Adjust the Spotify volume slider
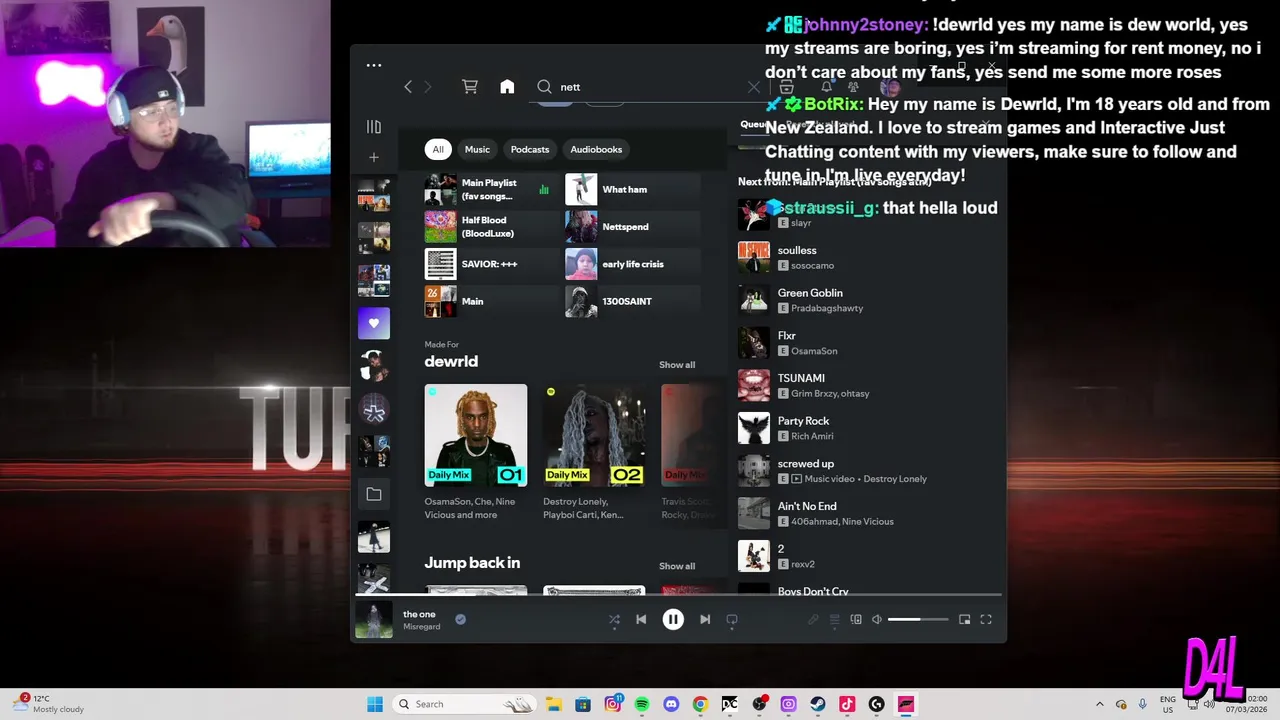Screen dimensions: 1280x720 pyautogui.click(x=918, y=620)
